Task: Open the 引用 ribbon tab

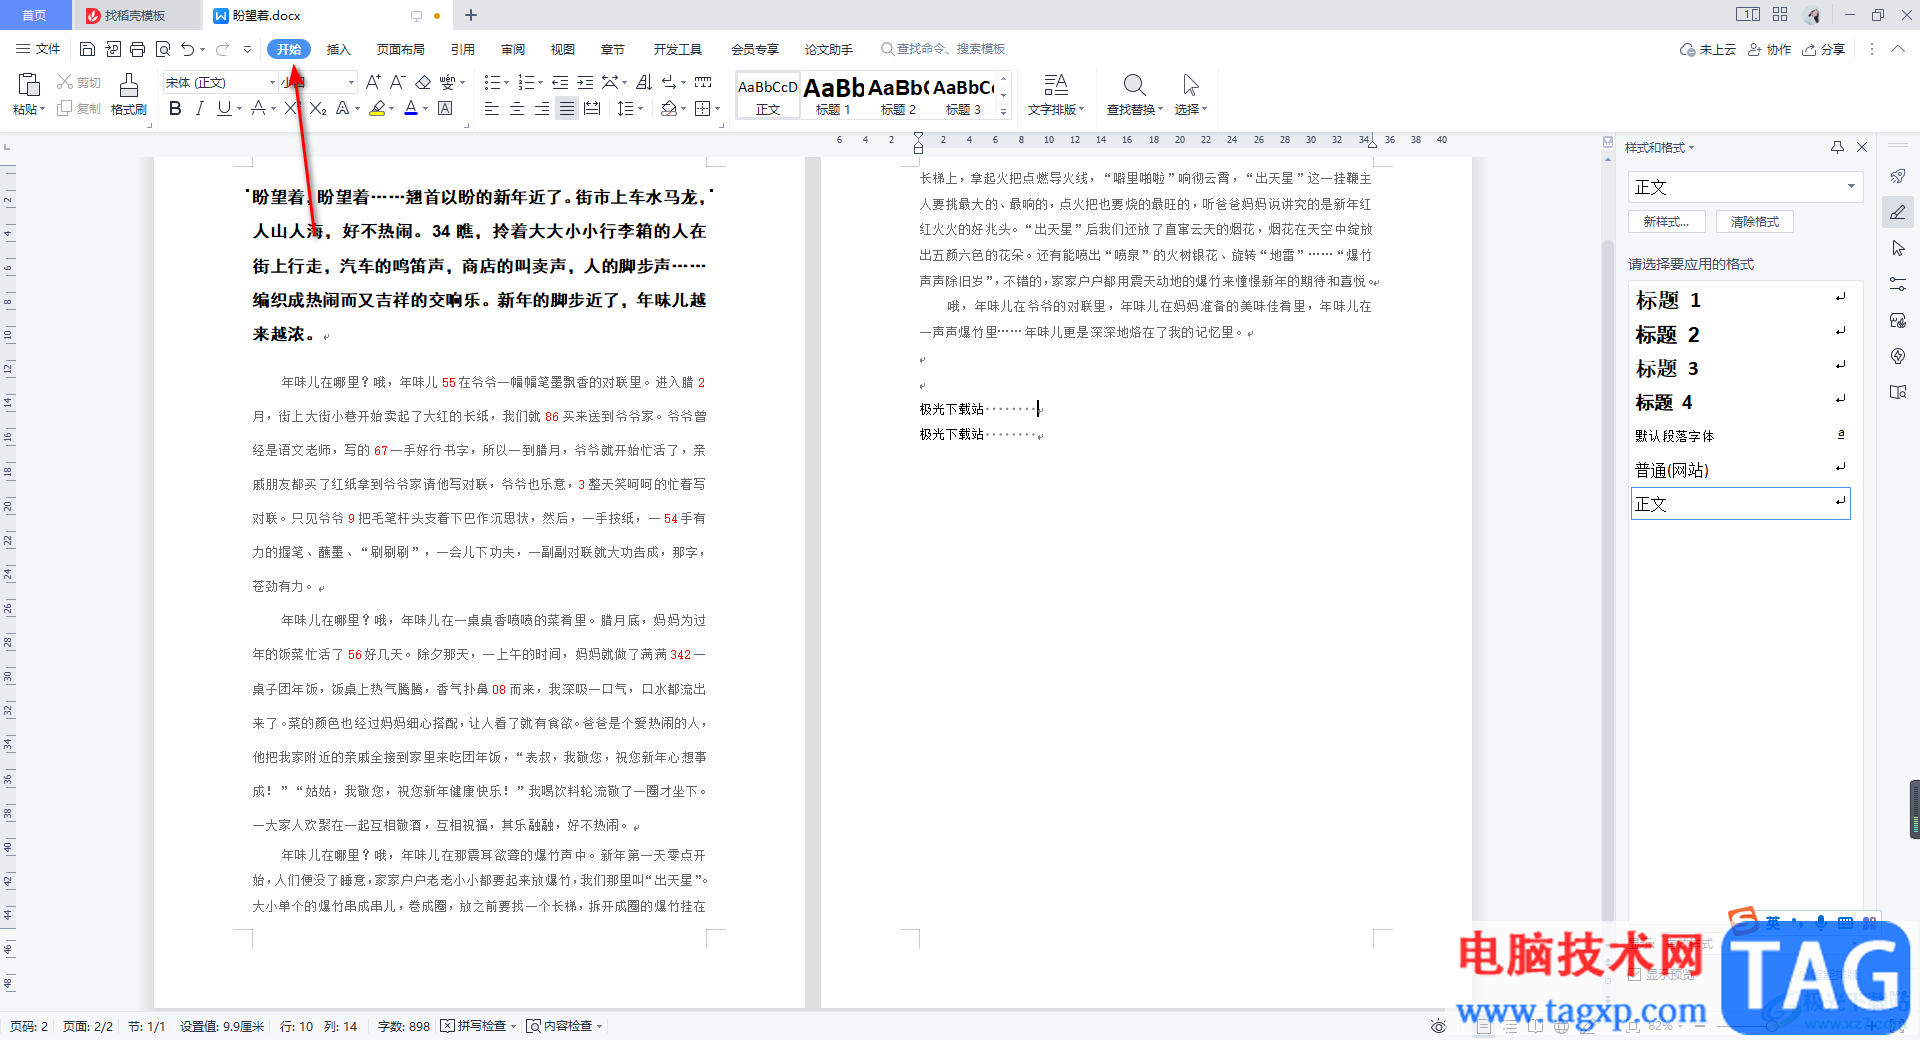Action: point(462,49)
